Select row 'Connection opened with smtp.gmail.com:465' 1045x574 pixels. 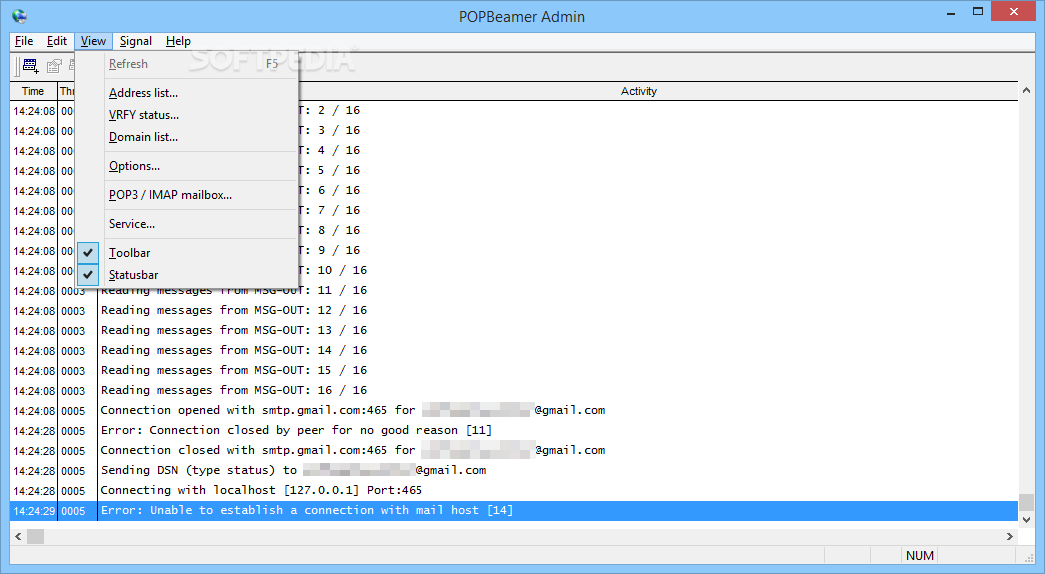514,411
